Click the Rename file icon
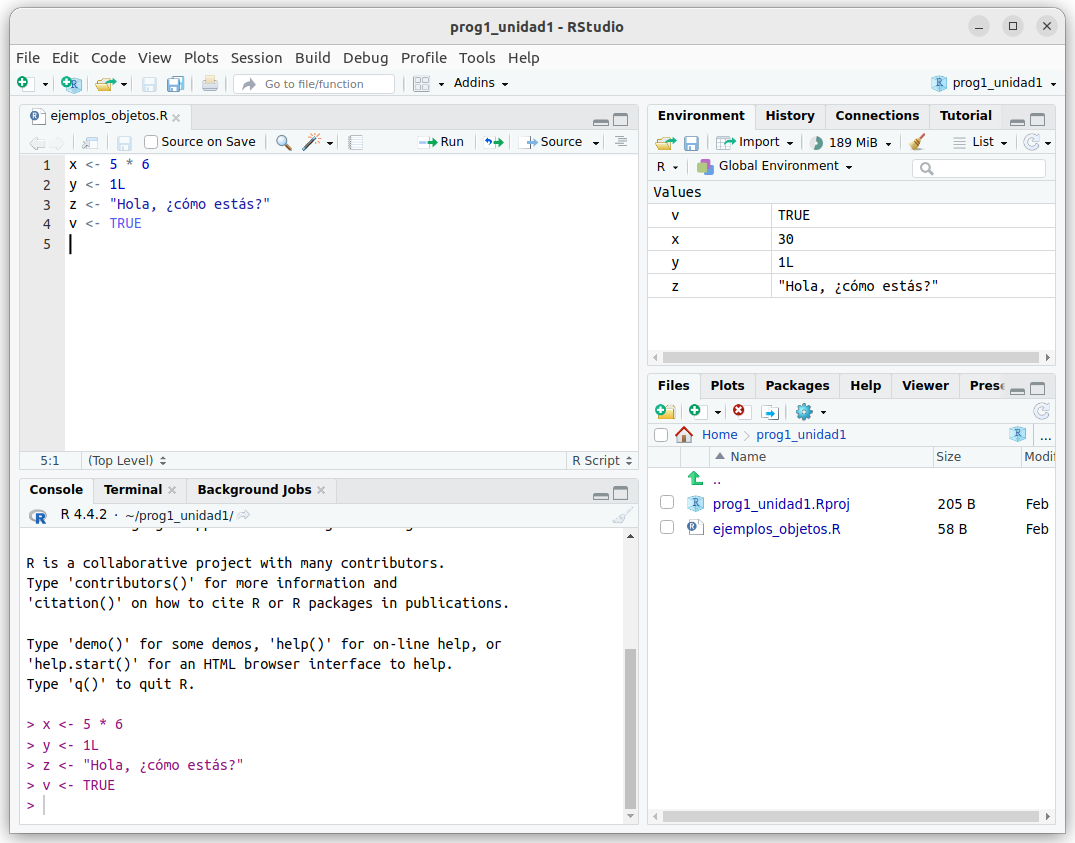1075x843 pixels. [x=770, y=412]
